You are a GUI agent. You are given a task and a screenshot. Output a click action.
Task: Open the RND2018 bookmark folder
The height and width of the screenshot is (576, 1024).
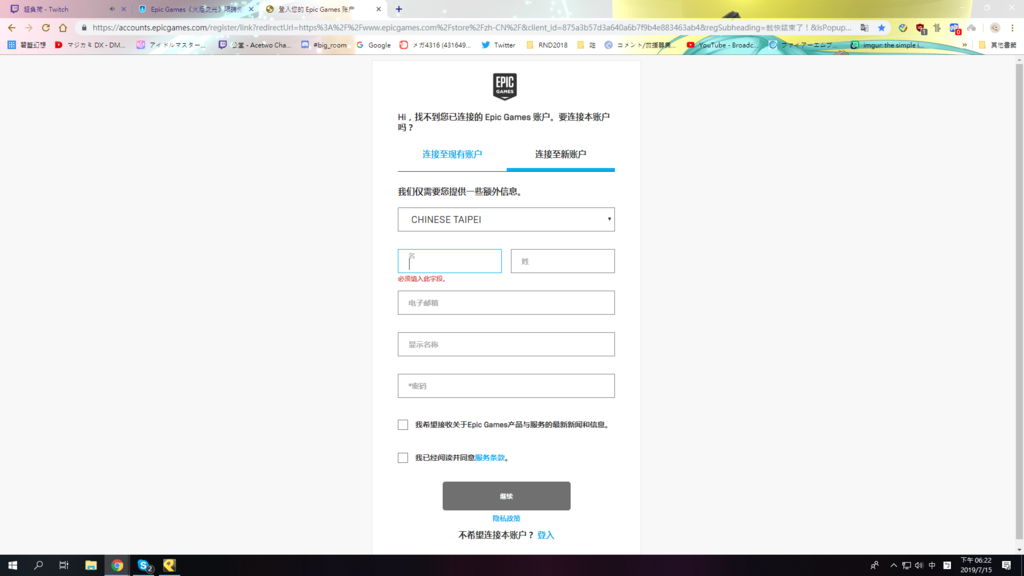(547, 45)
